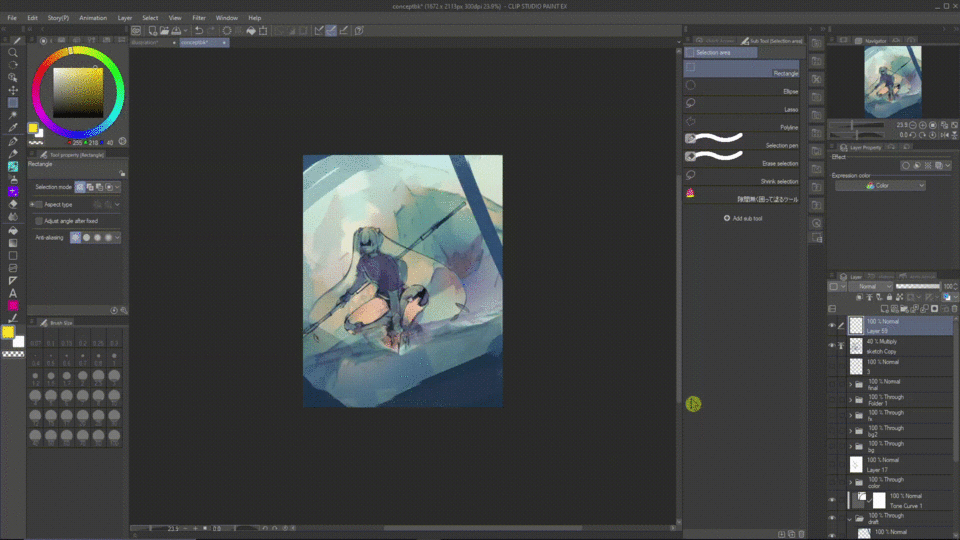Click Navigator zoom in plus icon

[x=923, y=125]
